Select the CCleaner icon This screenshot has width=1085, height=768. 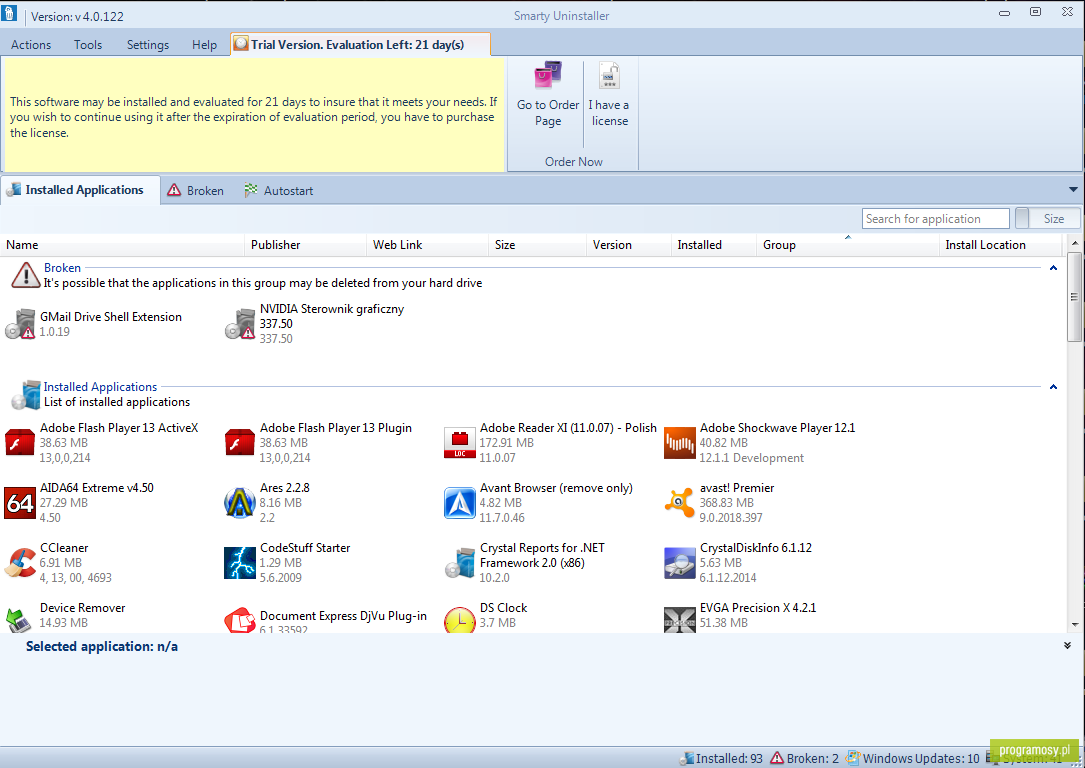tap(20, 563)
